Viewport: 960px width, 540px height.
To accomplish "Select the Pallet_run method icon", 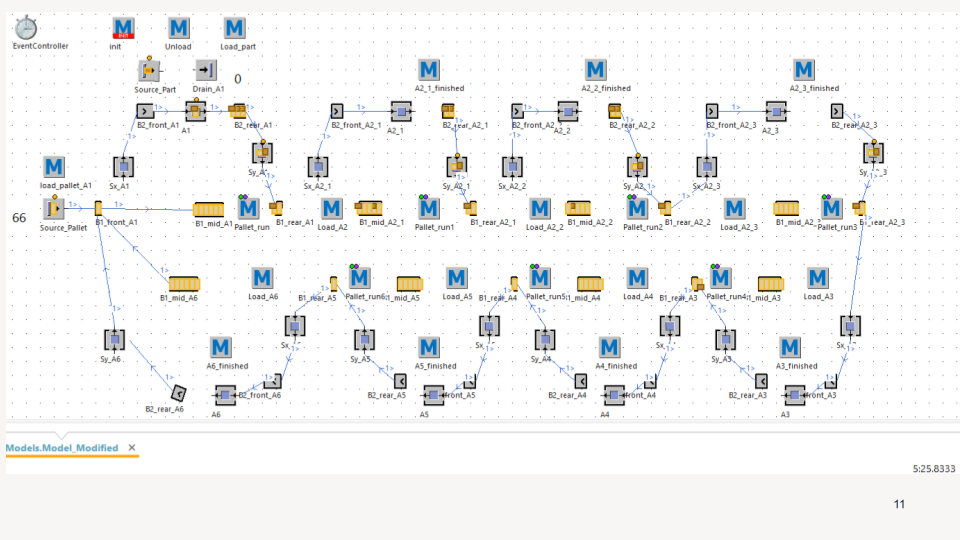I will click(x=249, y=209).
